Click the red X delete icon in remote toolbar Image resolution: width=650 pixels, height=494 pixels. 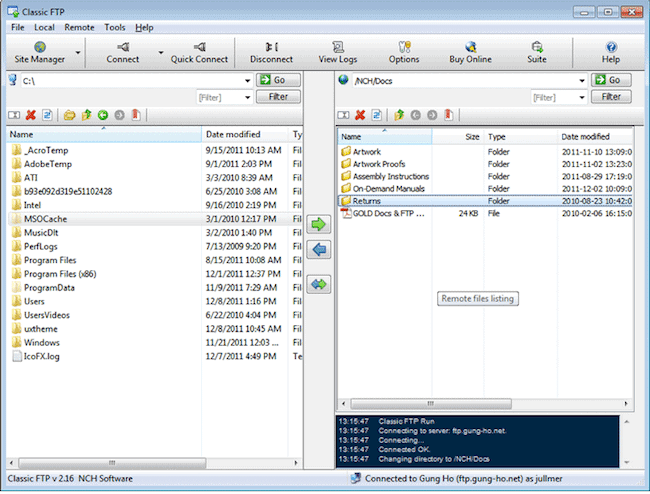pos(360,115)
